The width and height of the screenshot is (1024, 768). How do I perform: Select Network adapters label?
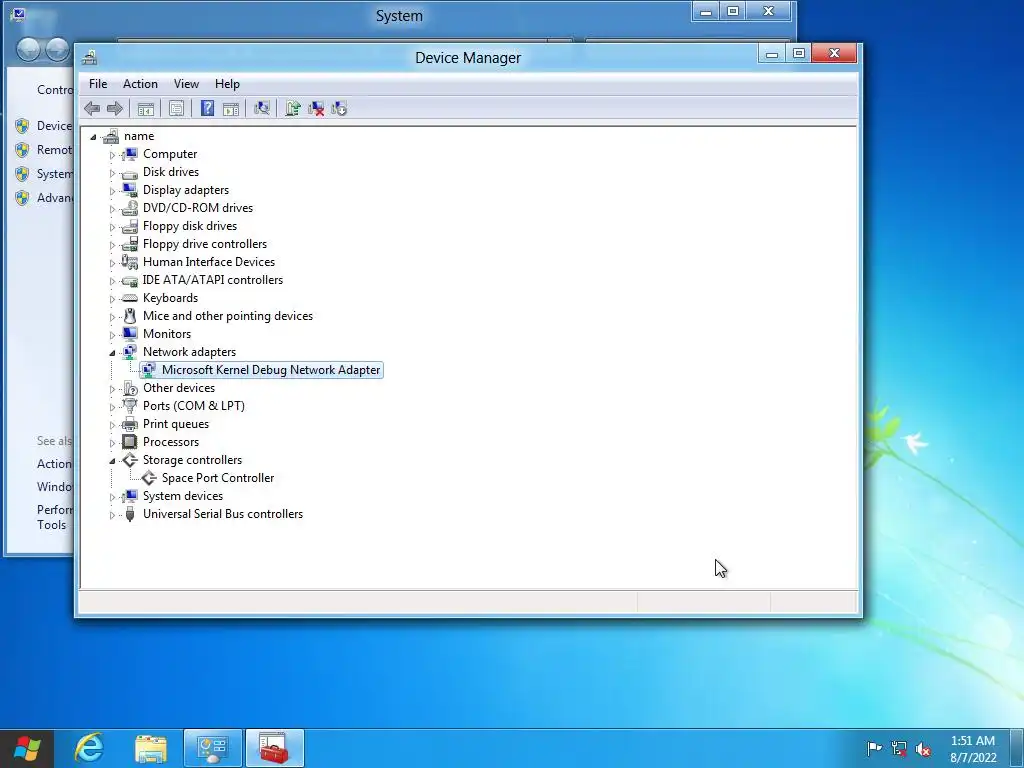(189, 352)
